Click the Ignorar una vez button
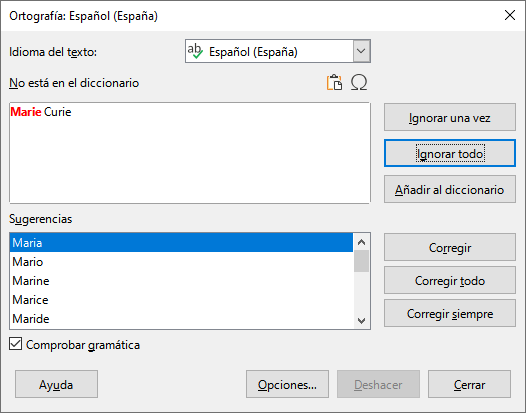The height and width of the screenshot is (413, 526). click(450, 117)
